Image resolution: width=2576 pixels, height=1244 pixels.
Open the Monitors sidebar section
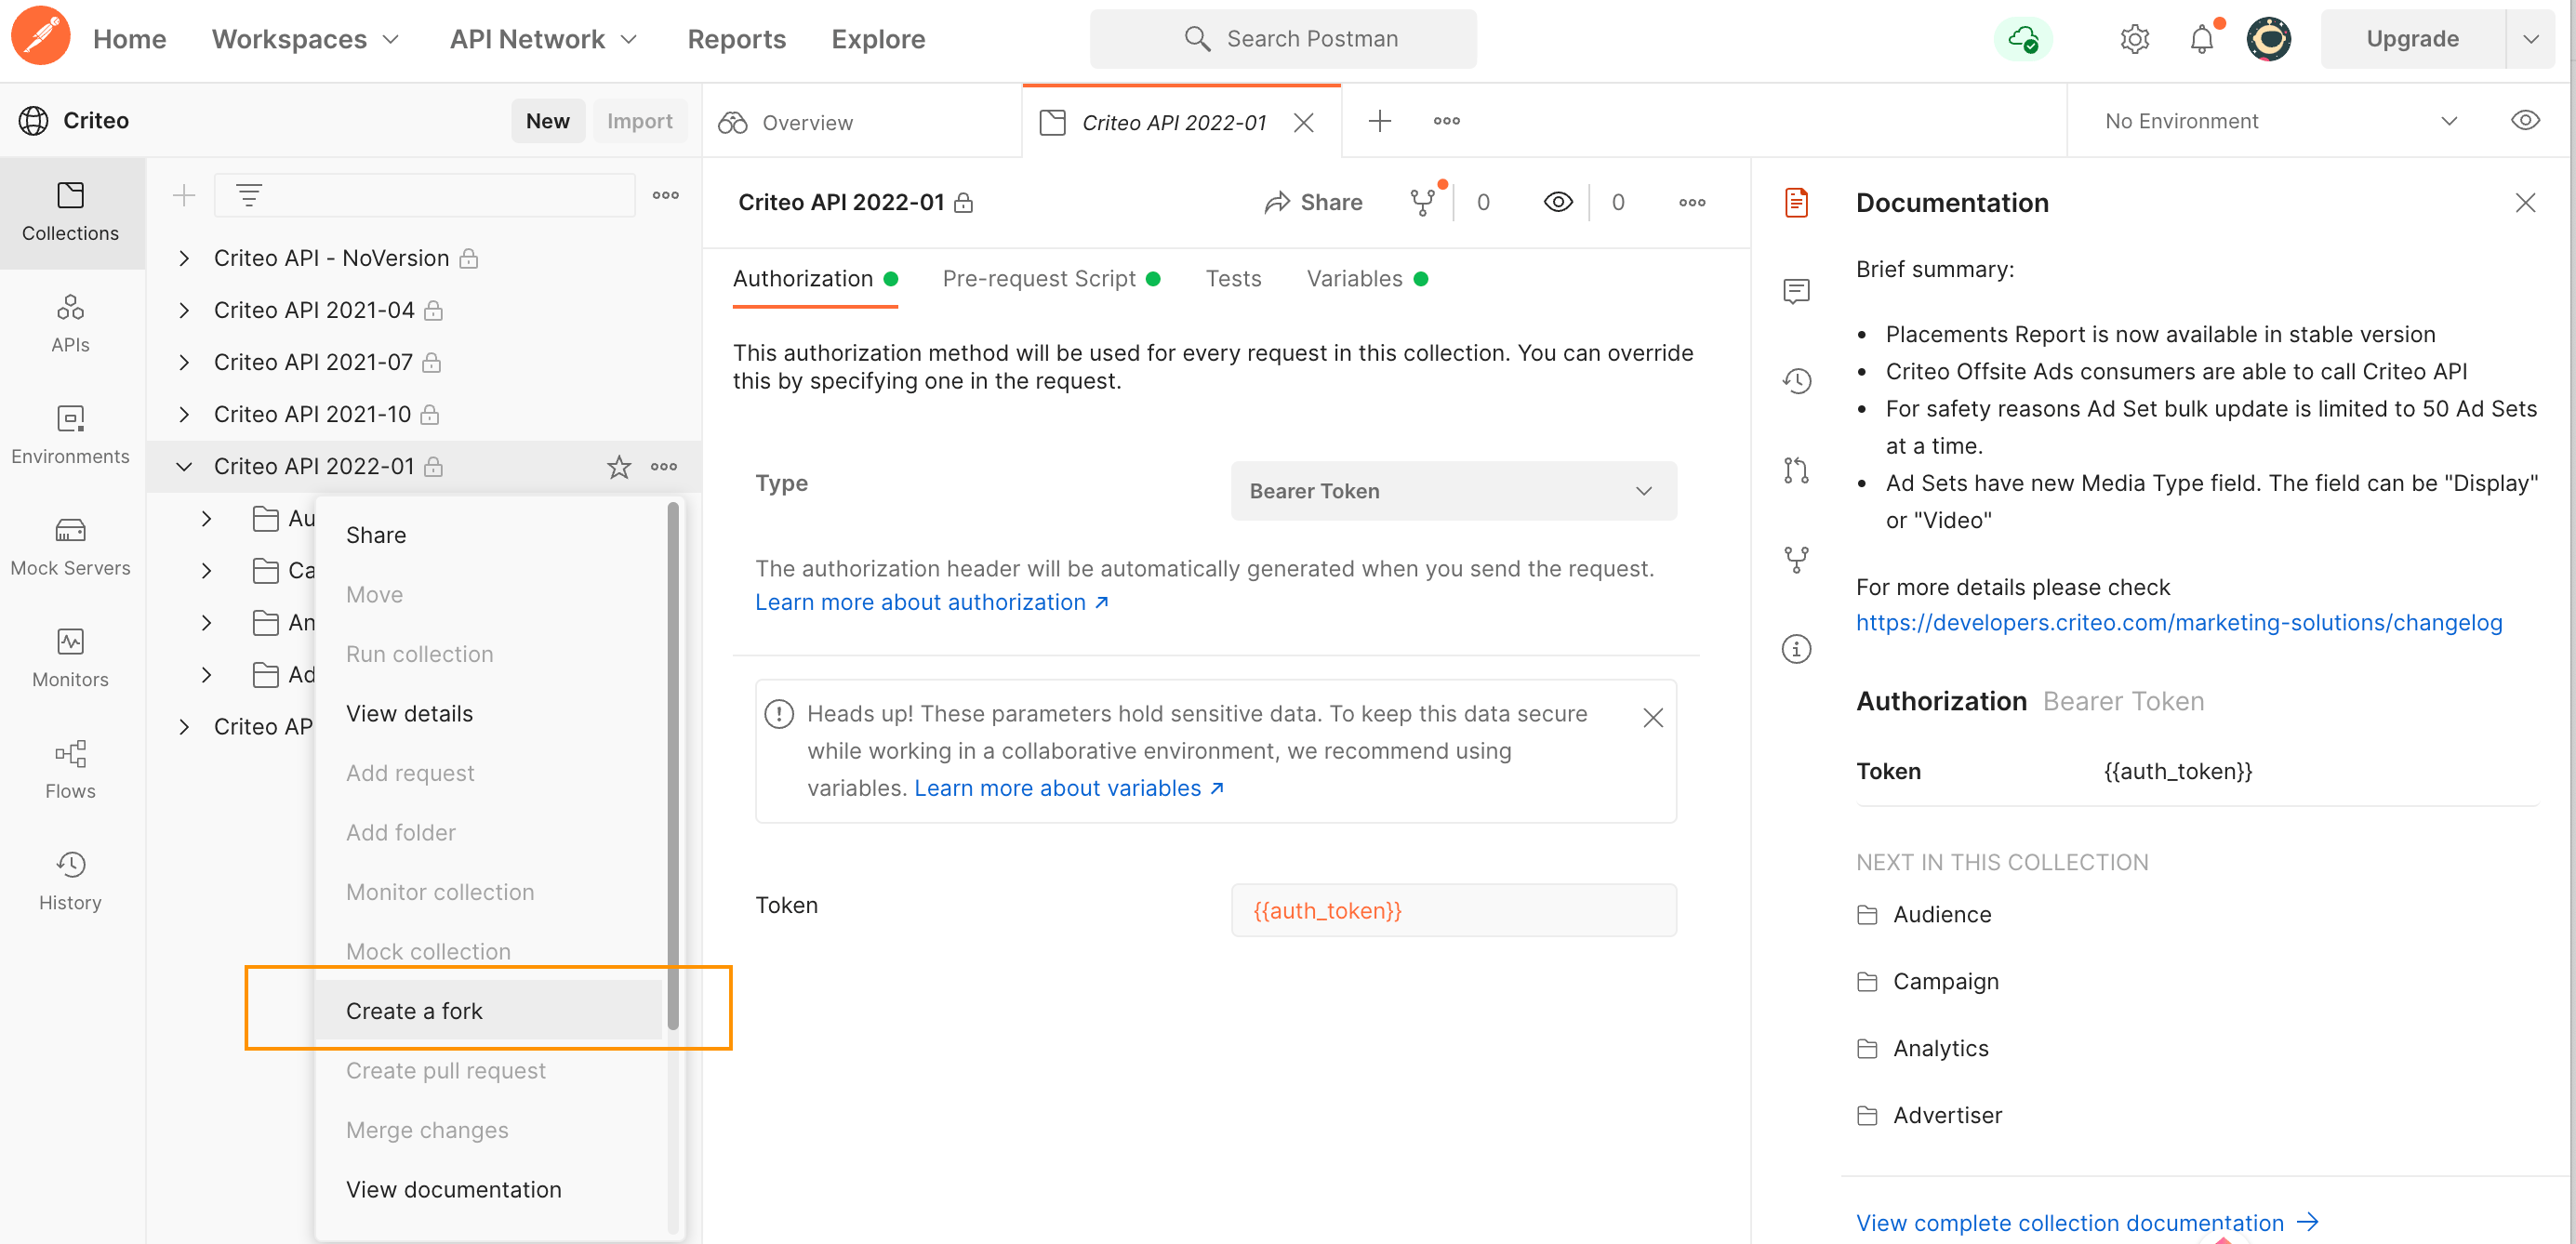coord(71,658)
